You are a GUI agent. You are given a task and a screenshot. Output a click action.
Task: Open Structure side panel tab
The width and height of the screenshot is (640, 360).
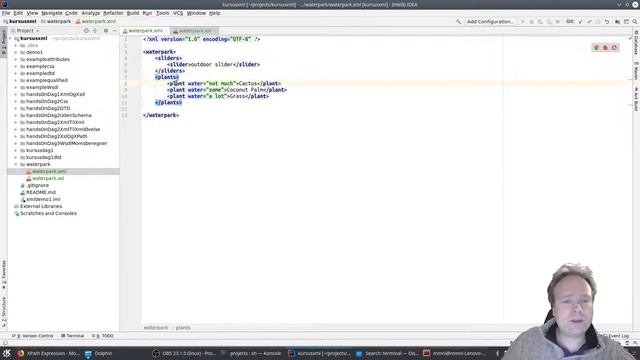pos(4,312)
